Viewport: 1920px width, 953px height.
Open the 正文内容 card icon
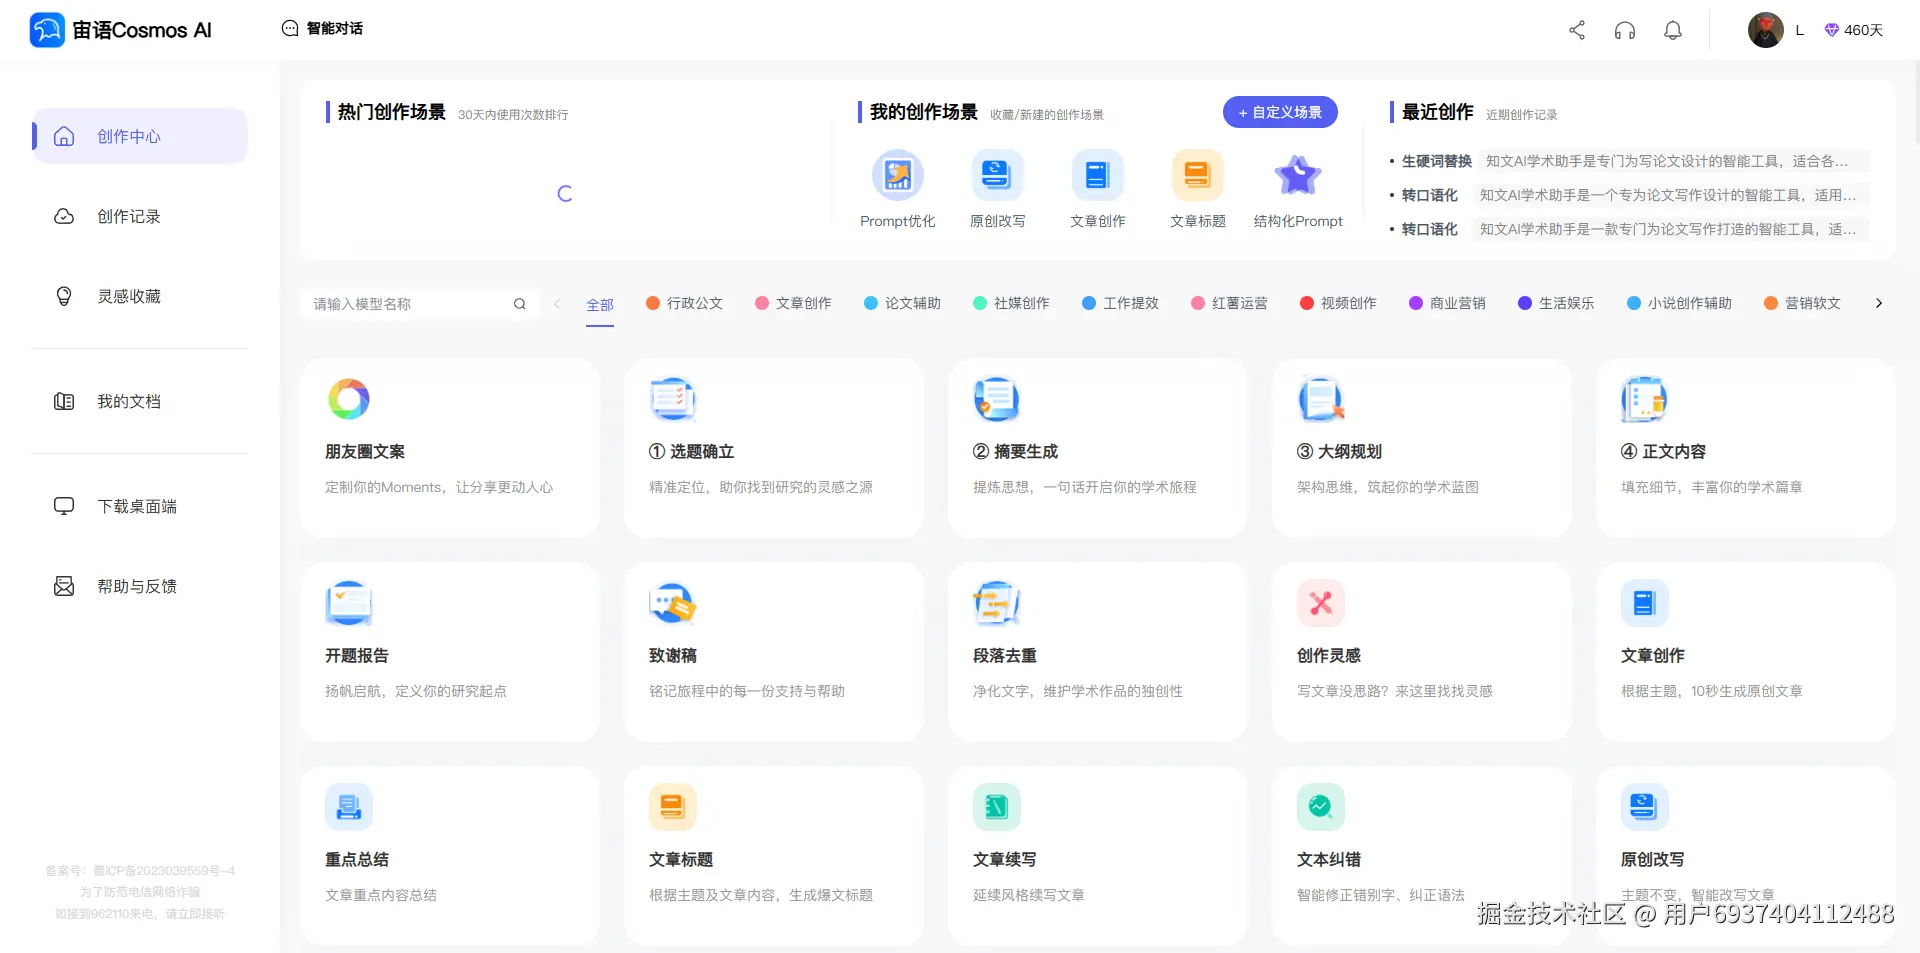1645,399
